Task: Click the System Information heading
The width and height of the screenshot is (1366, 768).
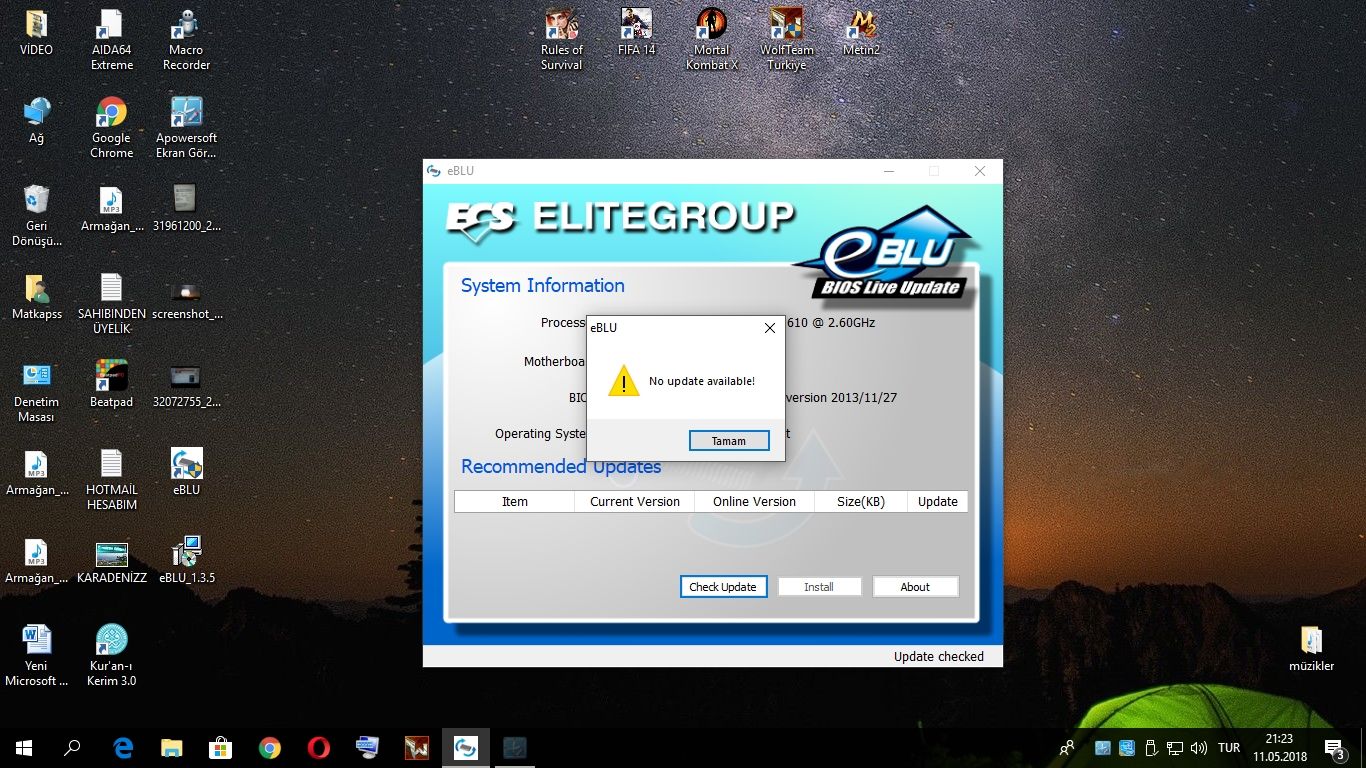Action: click(543, 286)
